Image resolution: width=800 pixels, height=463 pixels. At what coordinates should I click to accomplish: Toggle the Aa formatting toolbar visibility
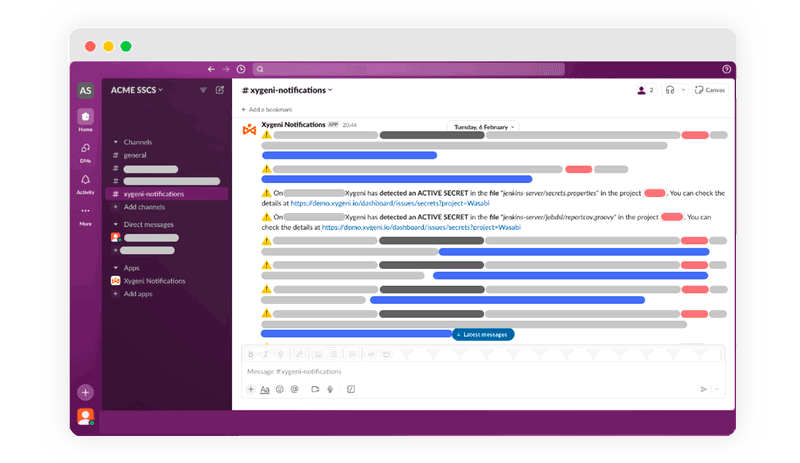click(x=265, y=389)
